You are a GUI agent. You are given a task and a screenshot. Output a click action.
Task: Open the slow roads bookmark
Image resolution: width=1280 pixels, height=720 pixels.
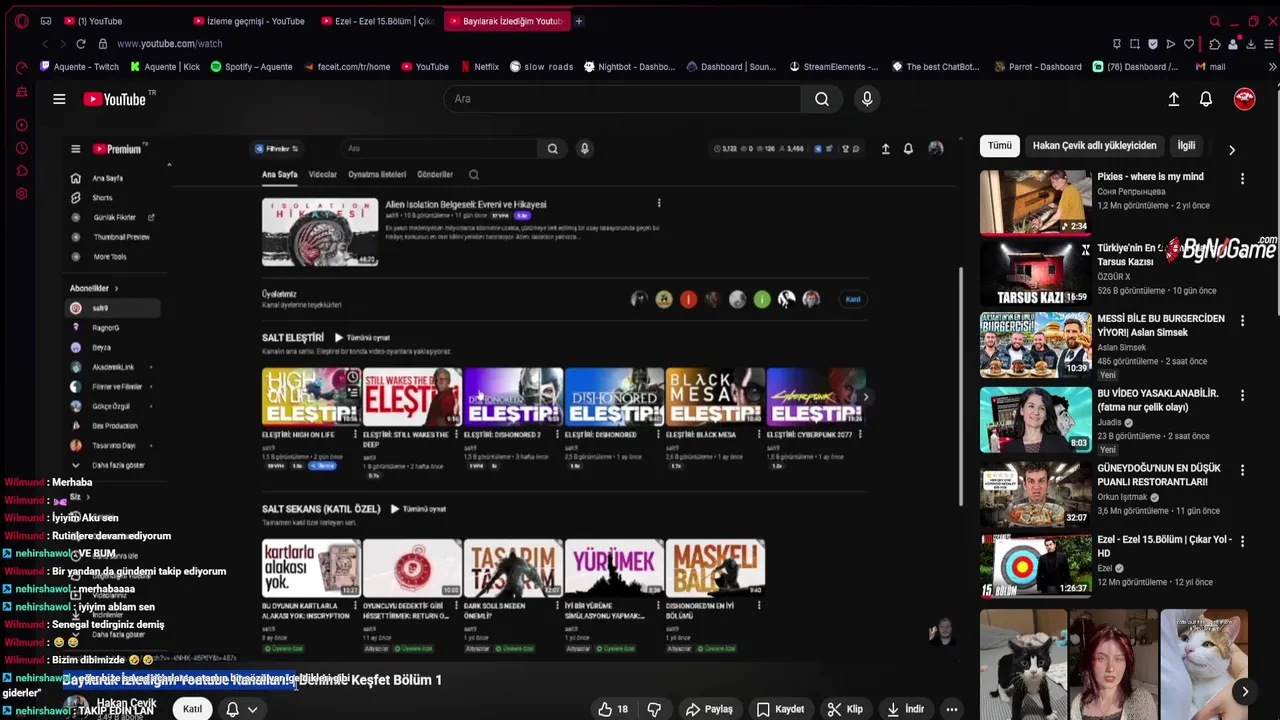pyautogui.click(x=541, y=67)
